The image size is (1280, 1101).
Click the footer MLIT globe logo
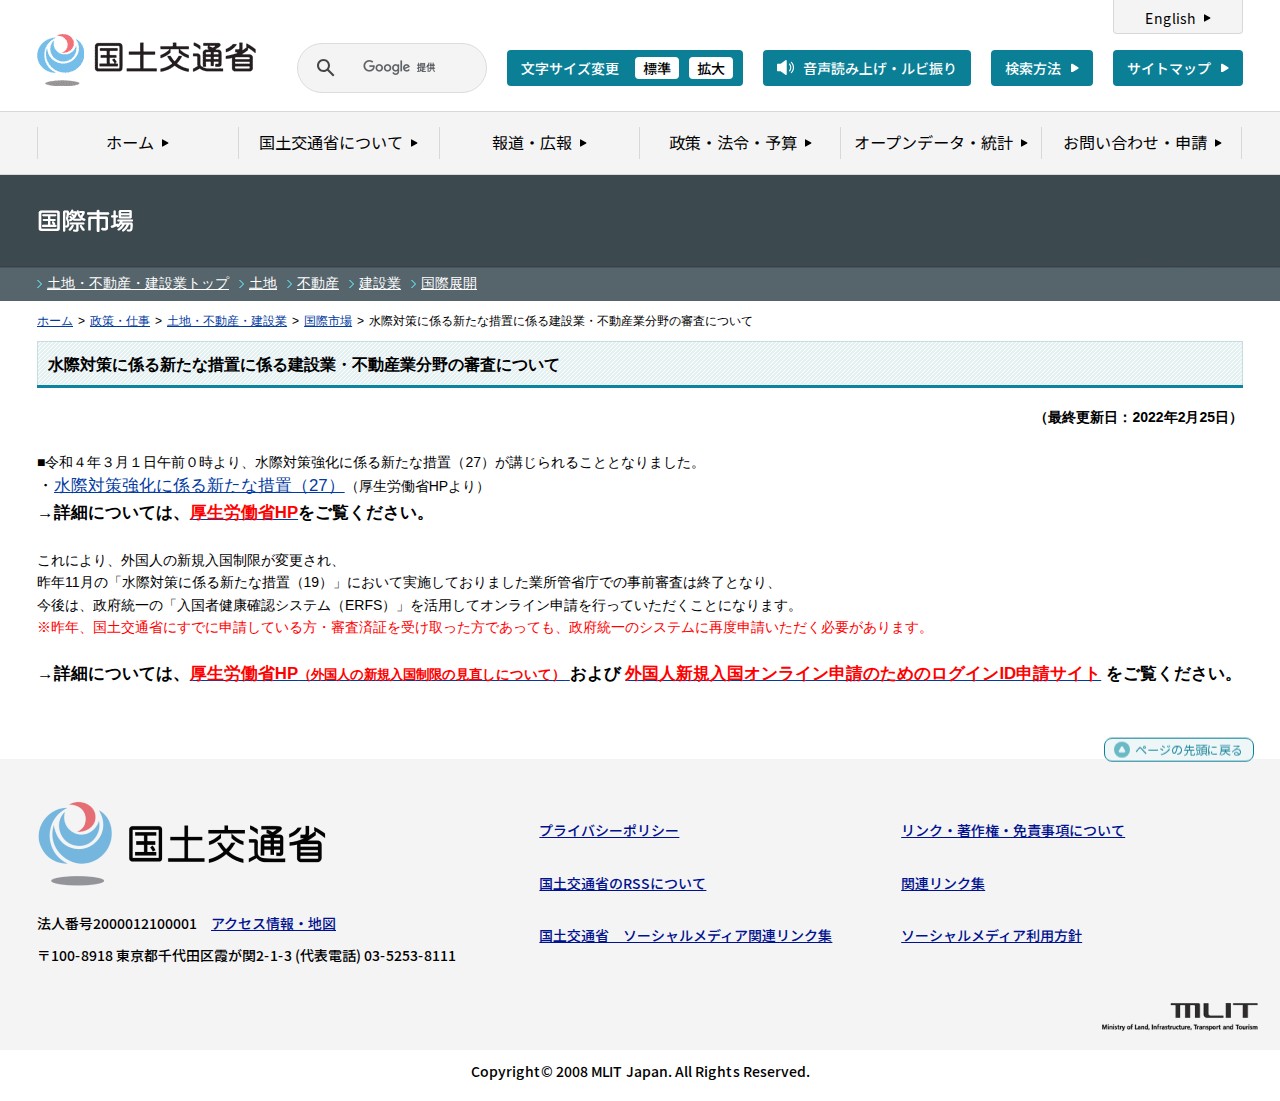coord(75,843)
